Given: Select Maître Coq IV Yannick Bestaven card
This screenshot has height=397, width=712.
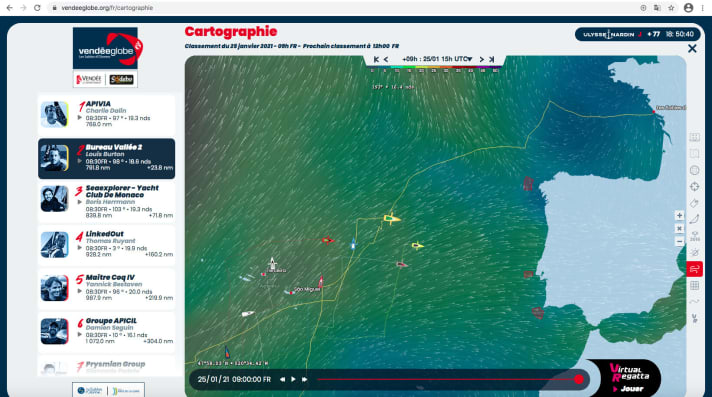Looking at the screenshot, I should coord(106,288).
